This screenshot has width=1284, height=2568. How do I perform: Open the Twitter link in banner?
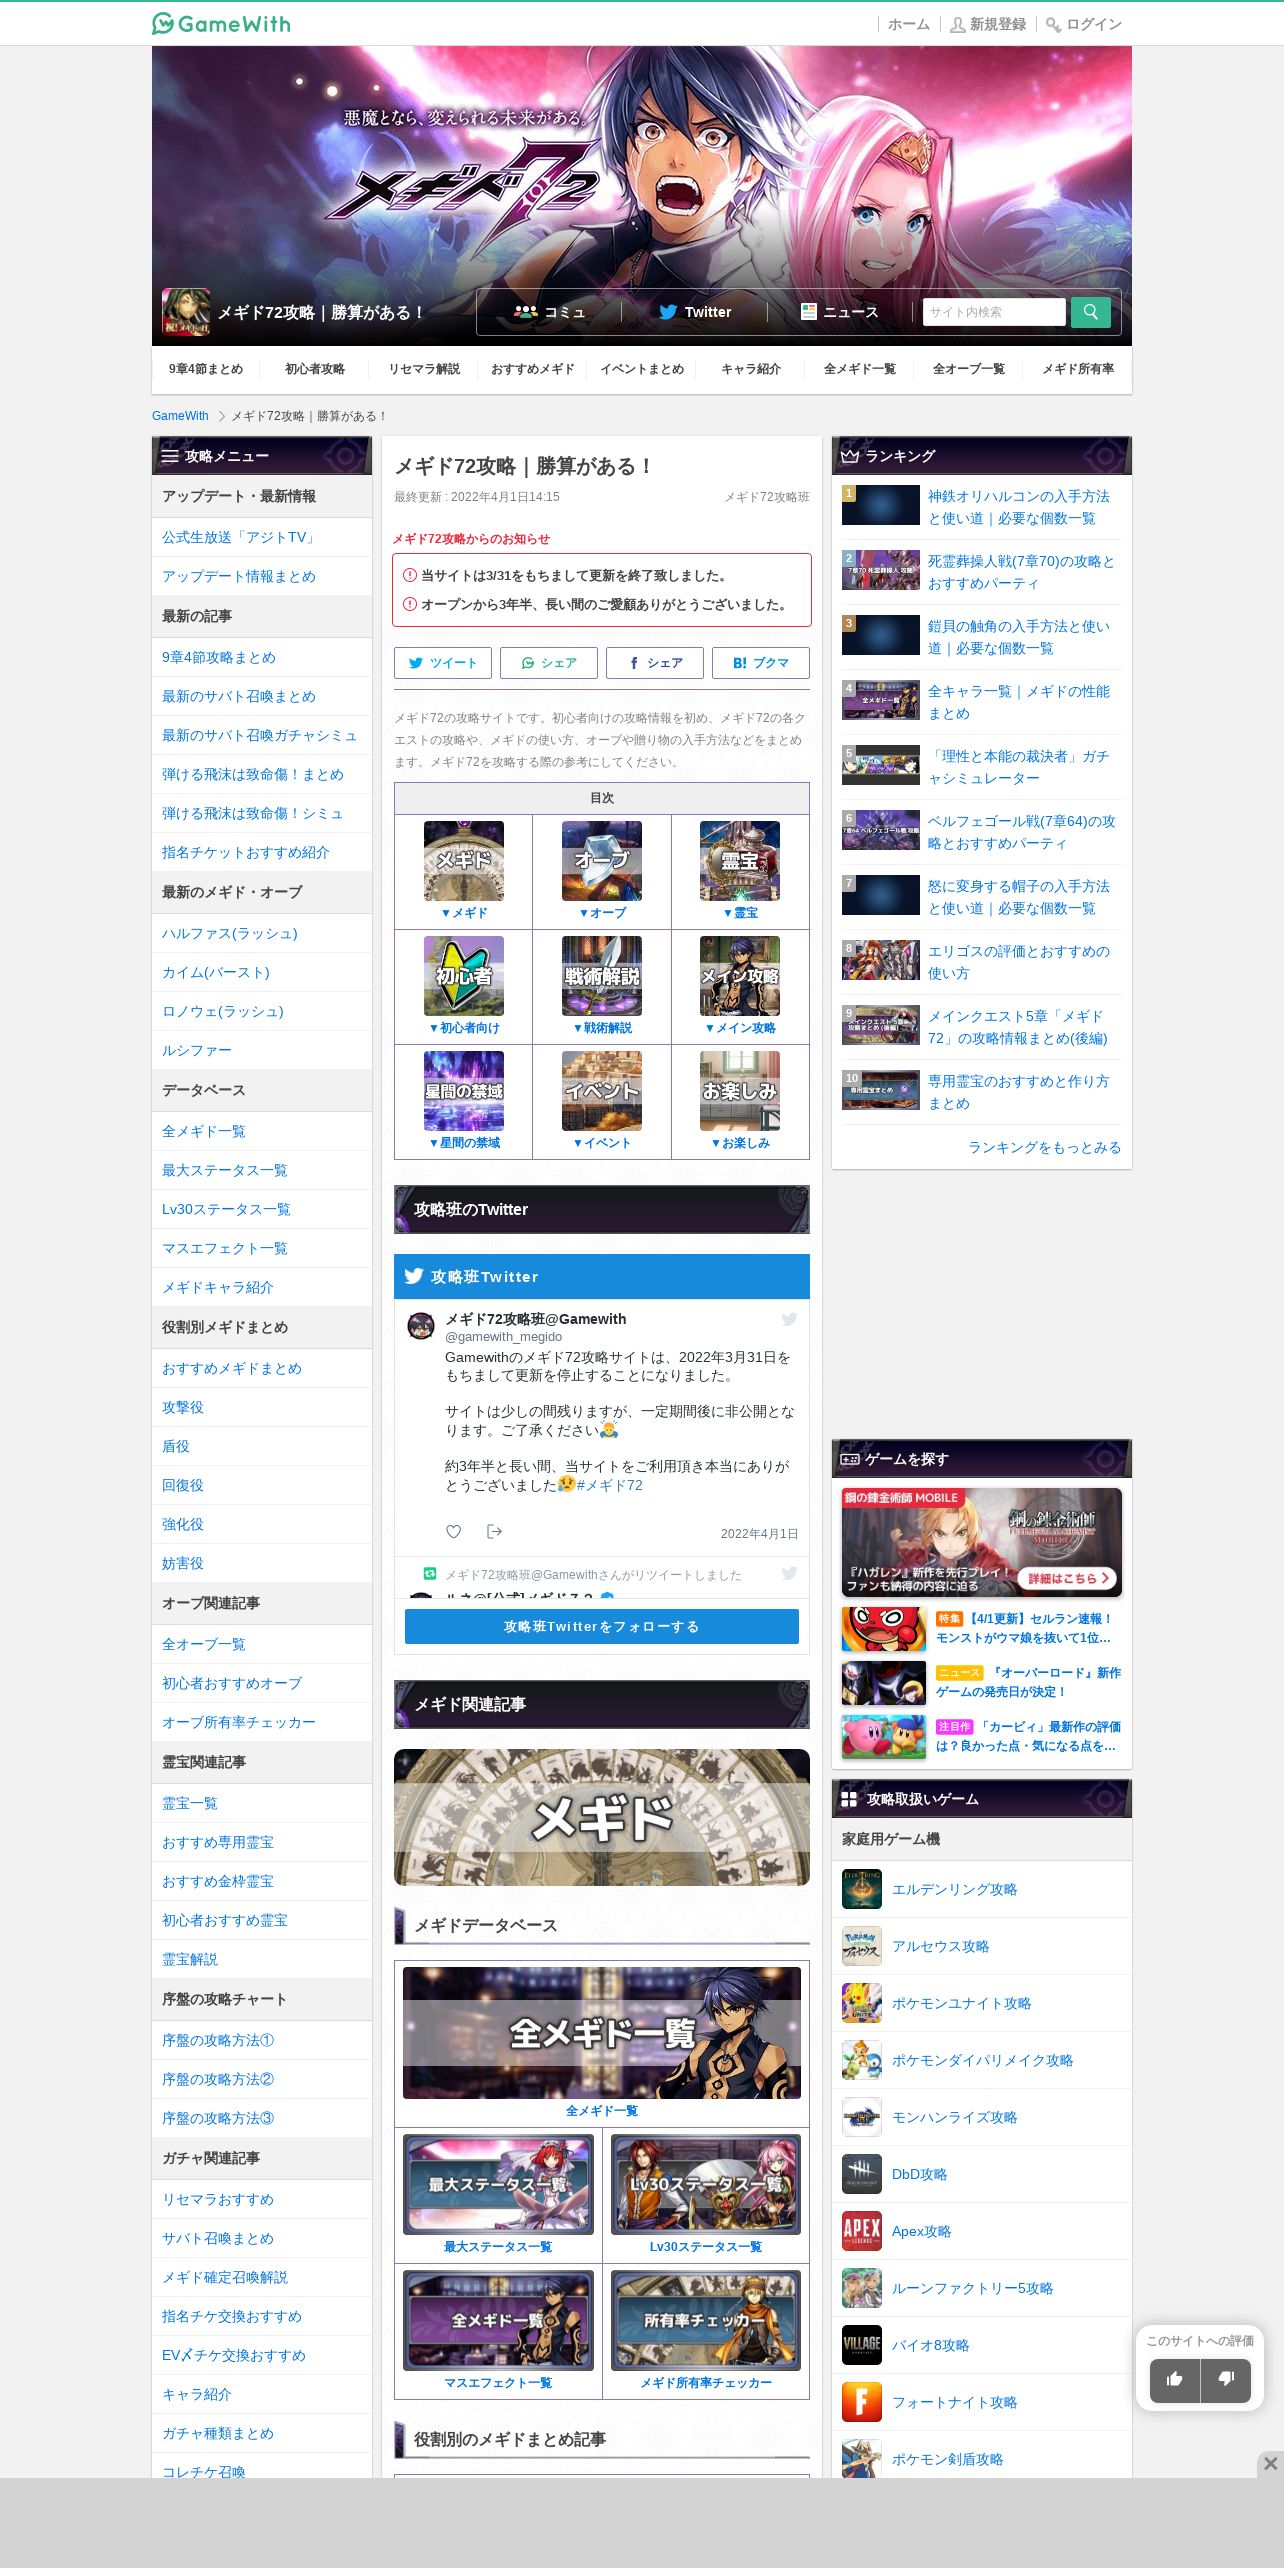[695, 312]
